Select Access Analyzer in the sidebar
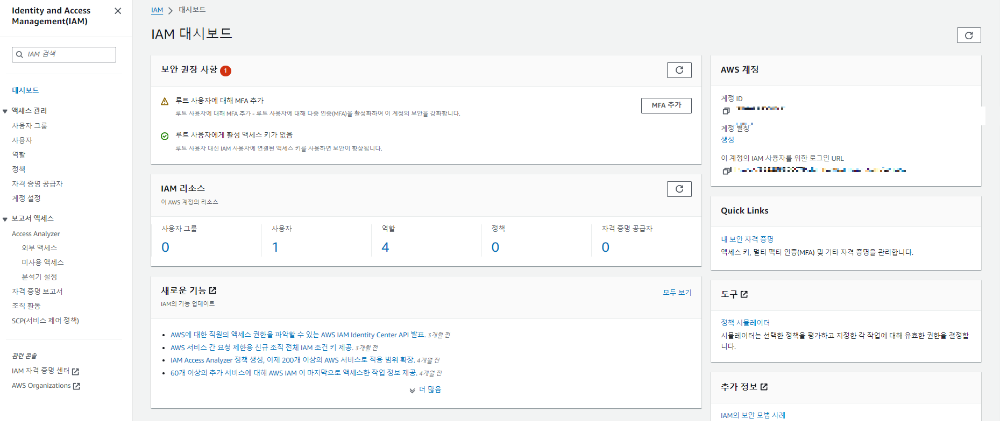1000x421 pixels. point(36,233)
